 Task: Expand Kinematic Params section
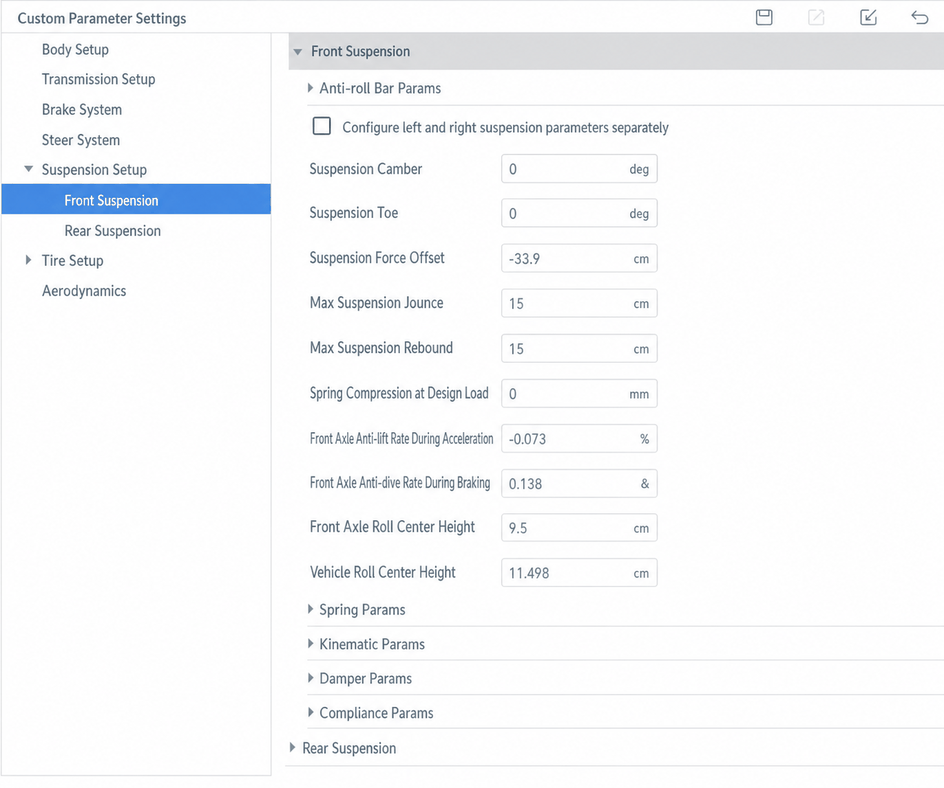point(311,644)
